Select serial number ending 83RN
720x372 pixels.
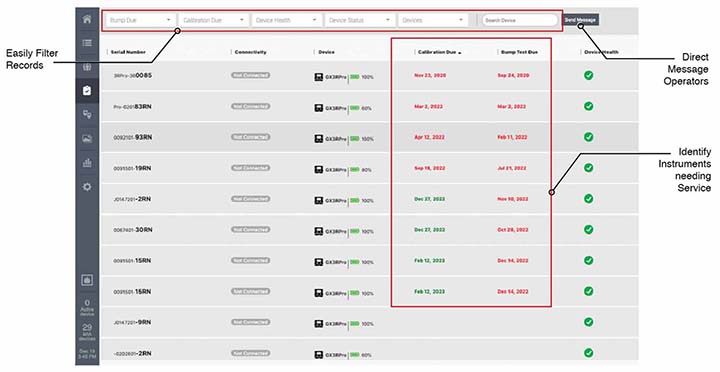pyautogui.click(x=133, y=107)
